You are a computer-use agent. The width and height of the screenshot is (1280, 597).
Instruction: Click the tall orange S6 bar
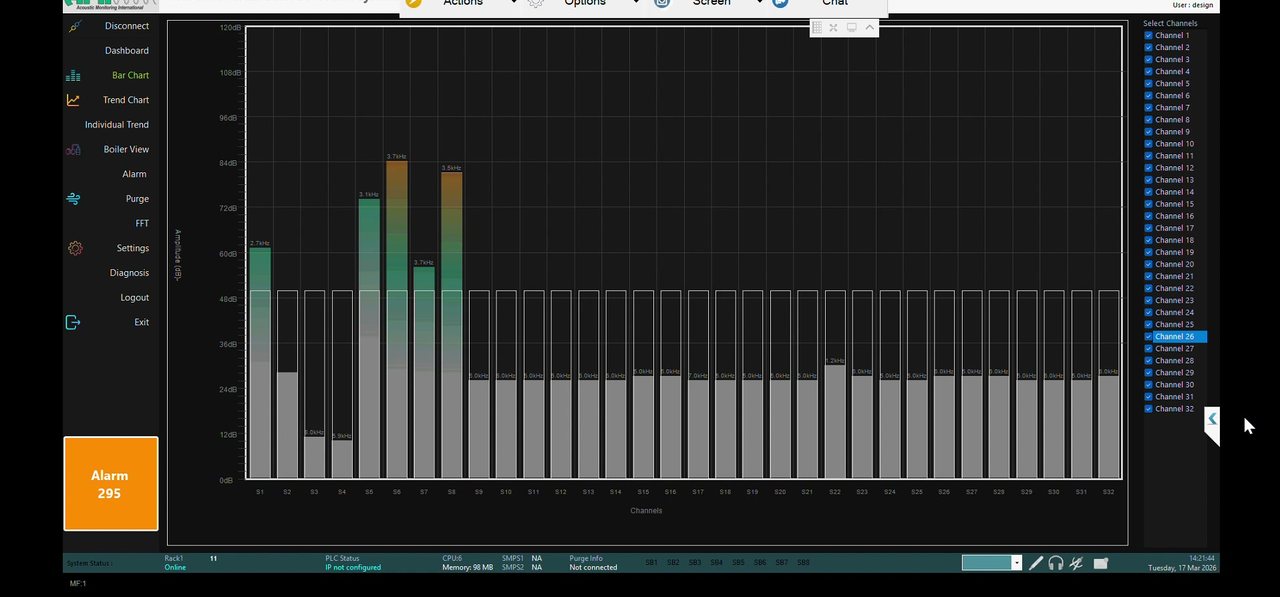[396, 319]
